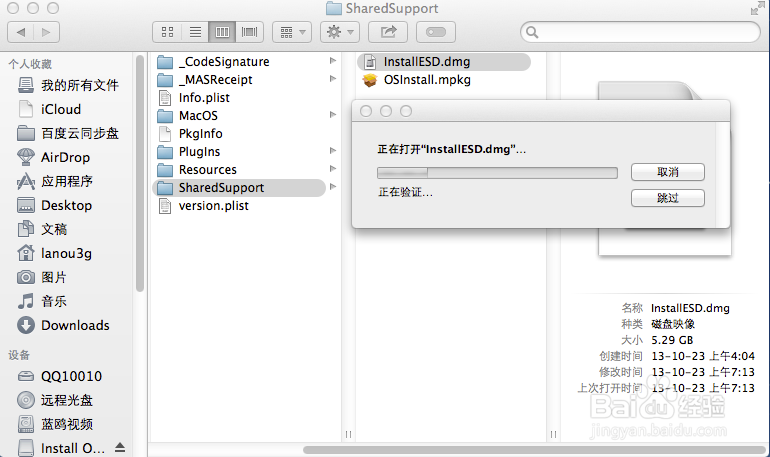Go back in Finder history
Image resolution: width=770 pixels, height=457 pixels.
[21, 32]
